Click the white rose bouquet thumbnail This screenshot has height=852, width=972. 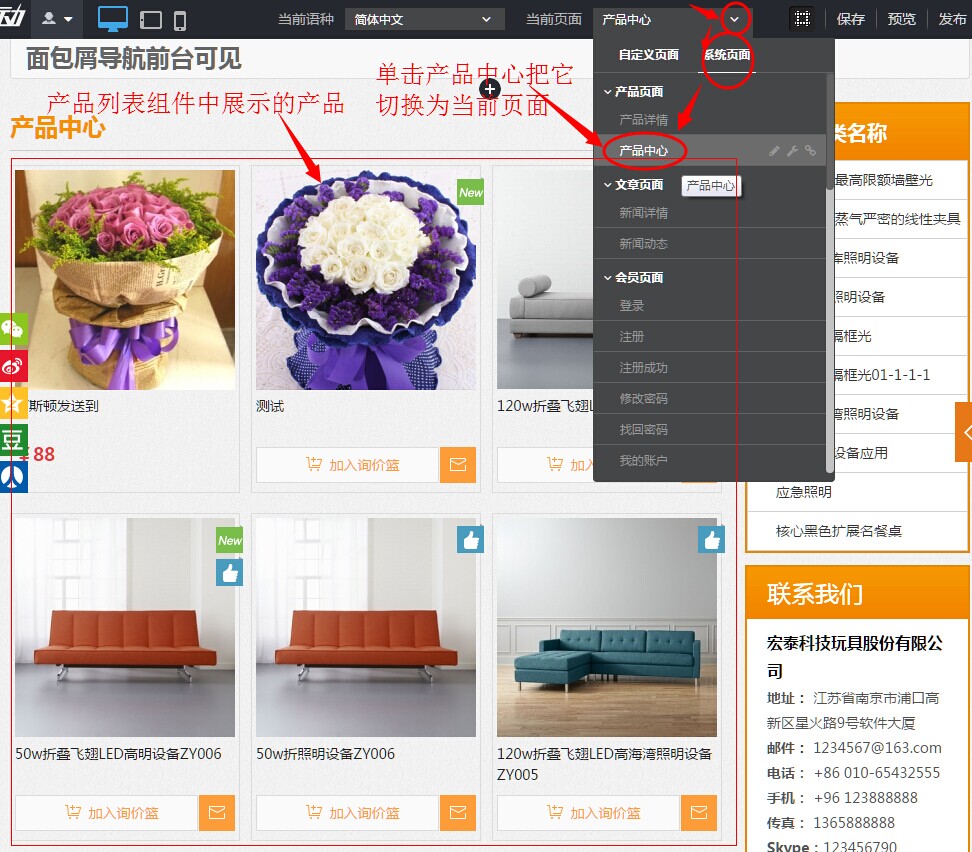(x=366, y=278)
